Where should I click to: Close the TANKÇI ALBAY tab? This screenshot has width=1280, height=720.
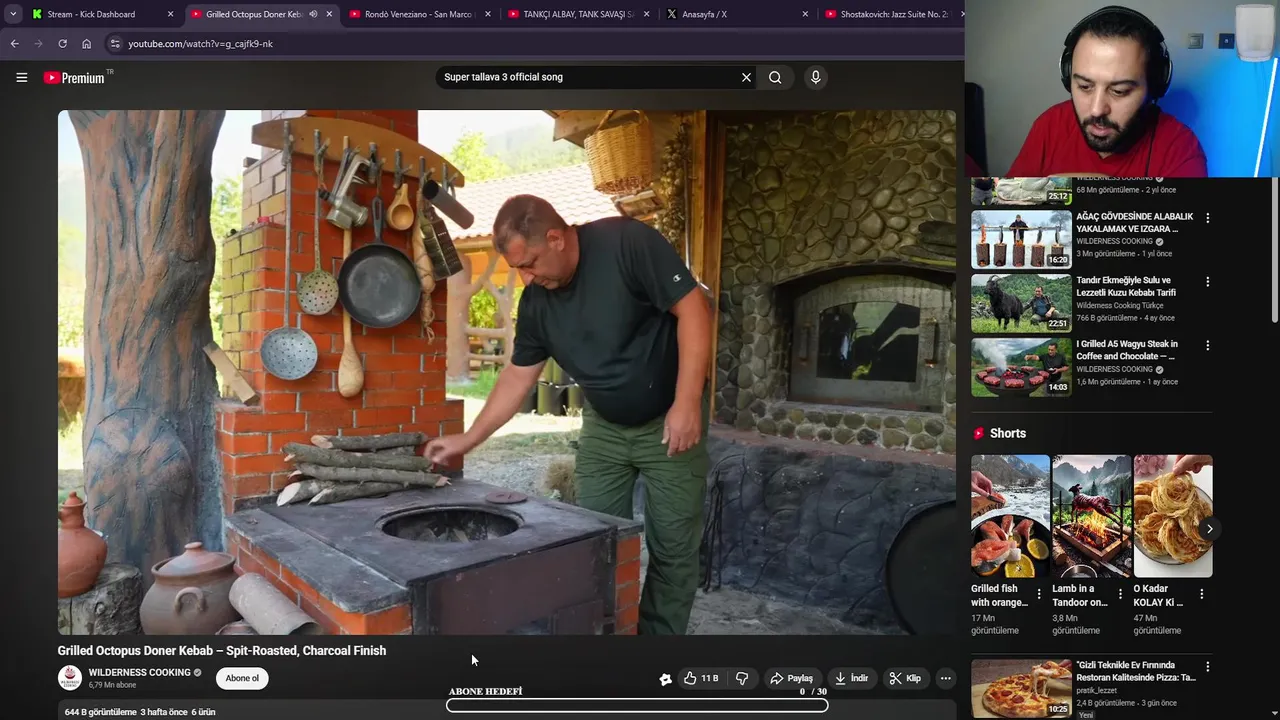[647, 14]
